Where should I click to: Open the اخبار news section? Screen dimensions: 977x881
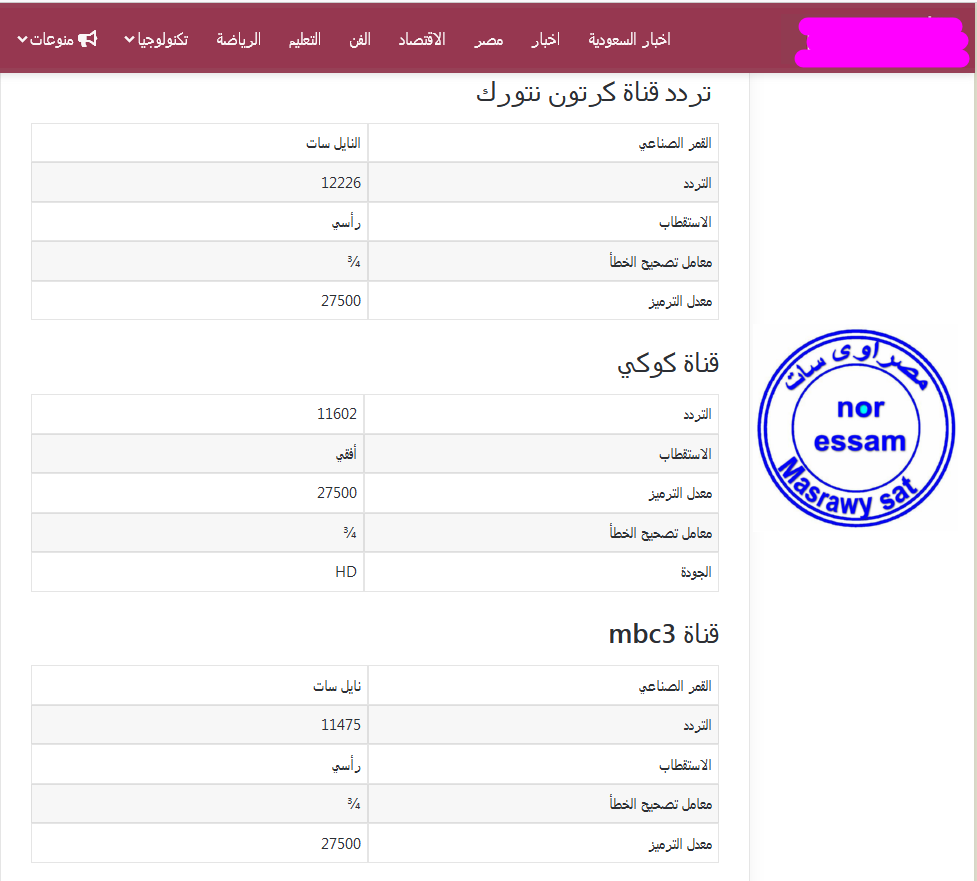[545, 40]
